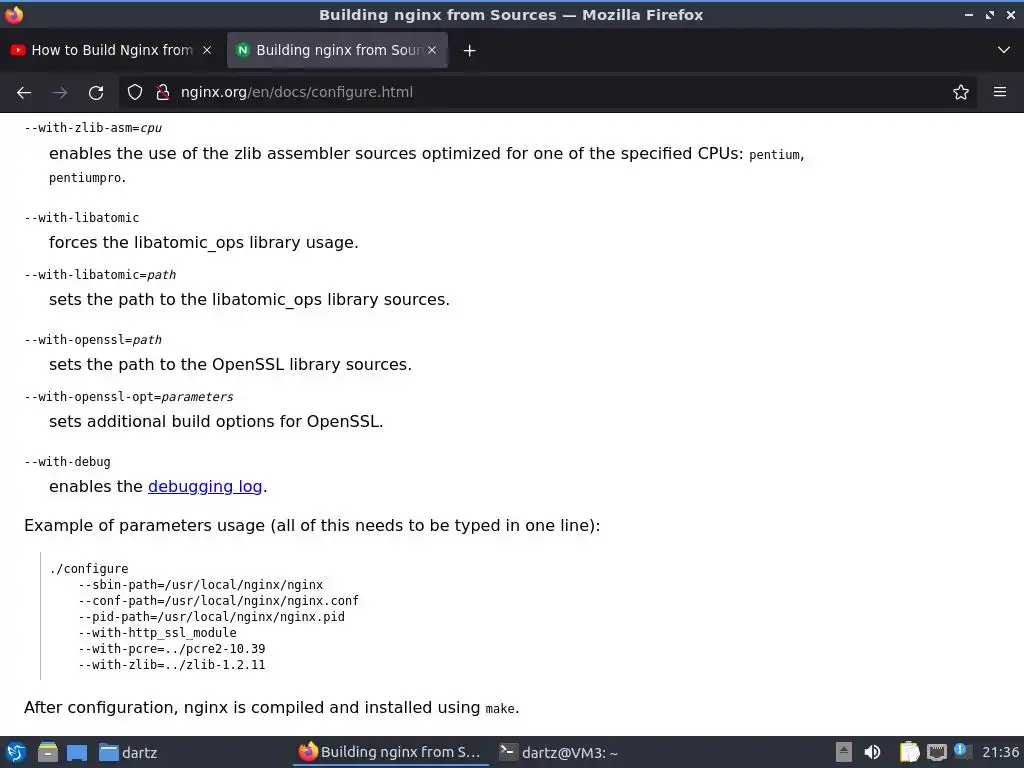Switch to the How to Build Nginx tab
Screen dimensions: 1024x768
[112, 50]
